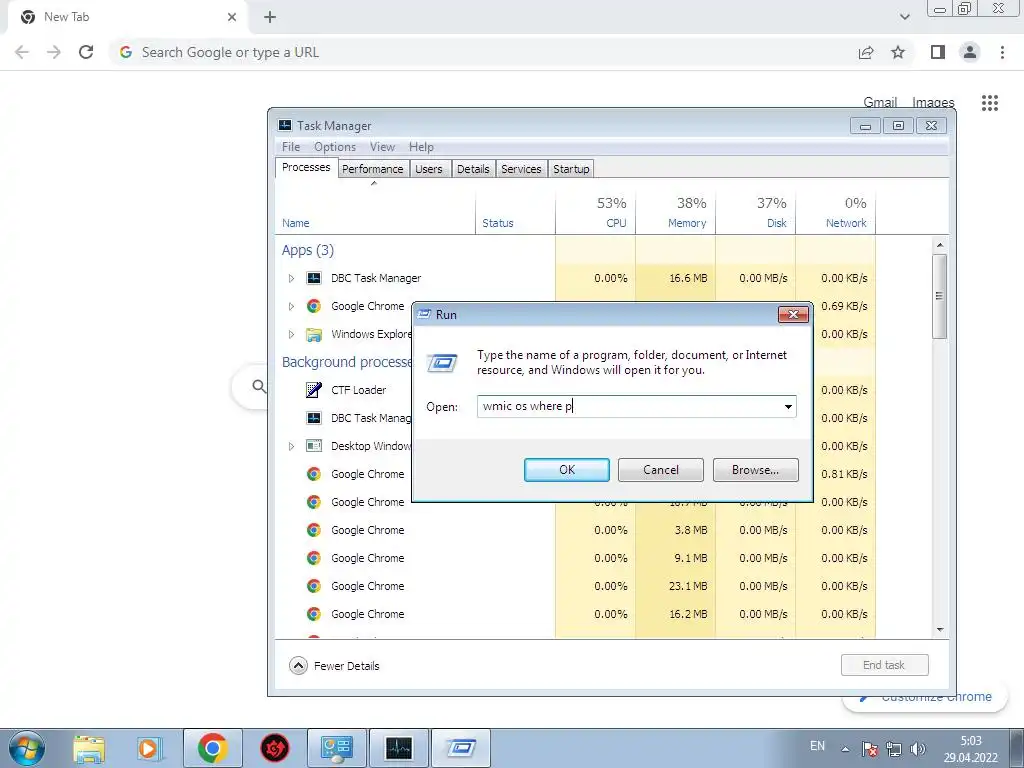This screenshot has height=768, width=1024.
Task: Open Chrome profile avatar icon
Action: 970,52
